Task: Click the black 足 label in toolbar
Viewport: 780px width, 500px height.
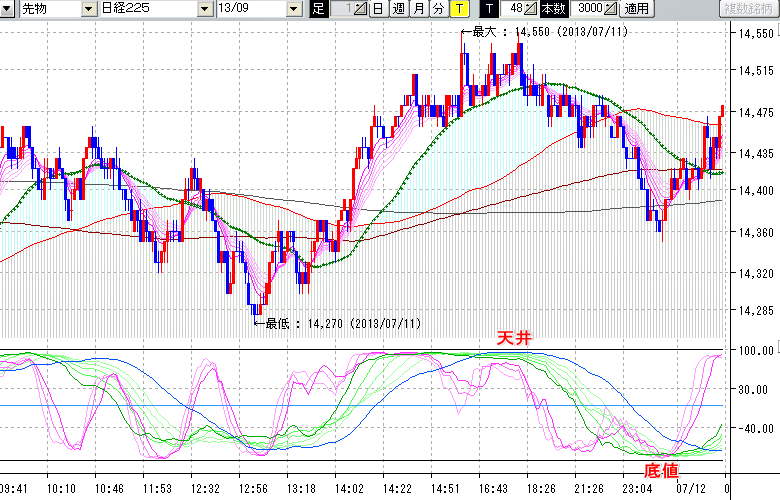Action: (319, 9)
